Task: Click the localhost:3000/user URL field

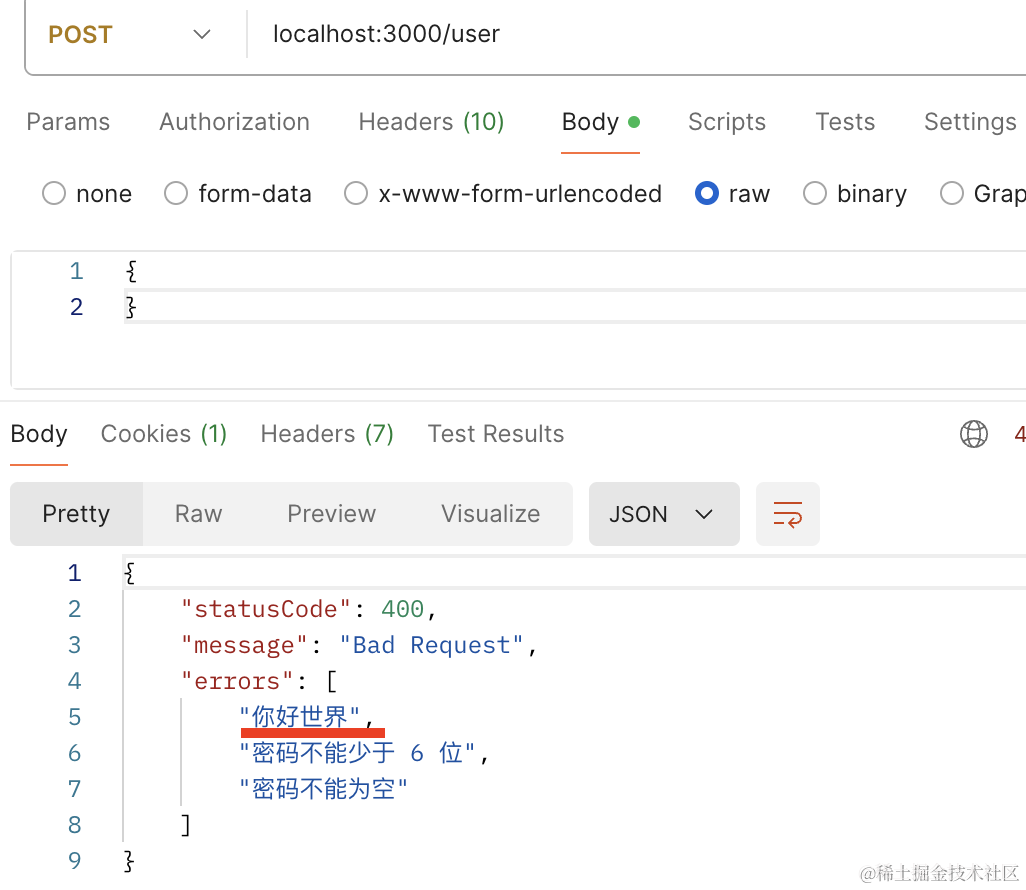Action: [600, 35]
